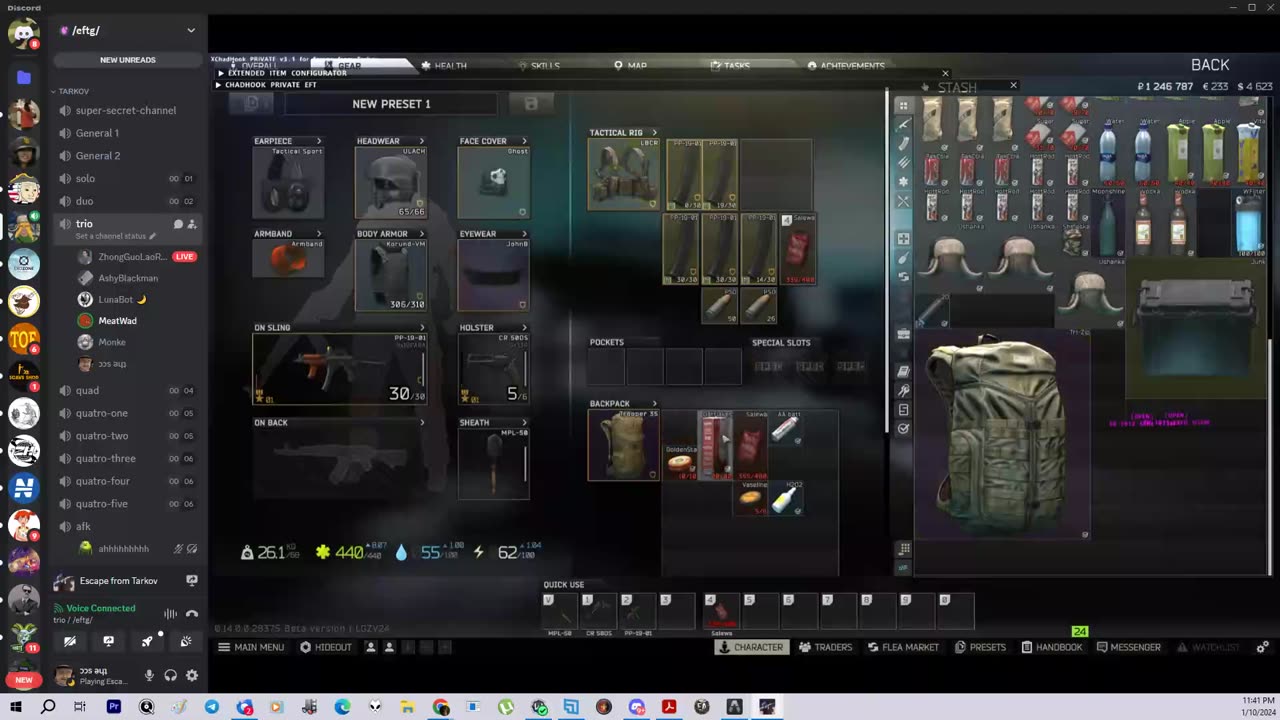1280x720 pixels.
Task: Click the preset panel vertical scrollbar
Action: (887, 260)
